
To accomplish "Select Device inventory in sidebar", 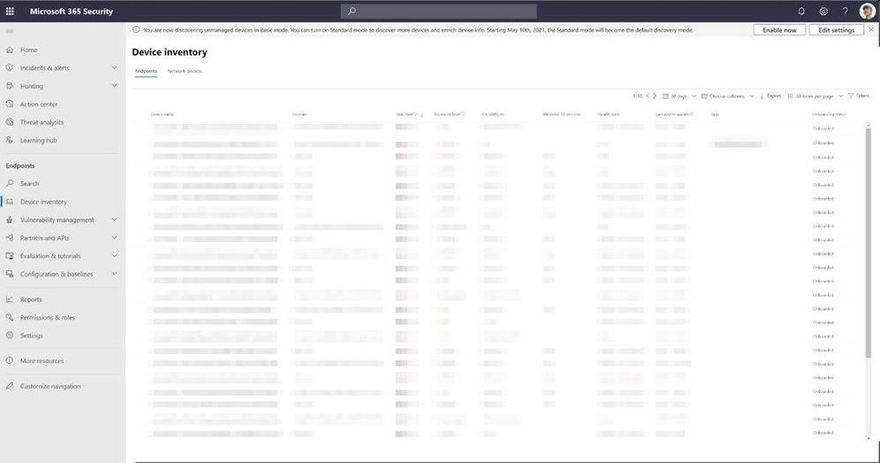I will pyautogui.click(x=43, y=202).
